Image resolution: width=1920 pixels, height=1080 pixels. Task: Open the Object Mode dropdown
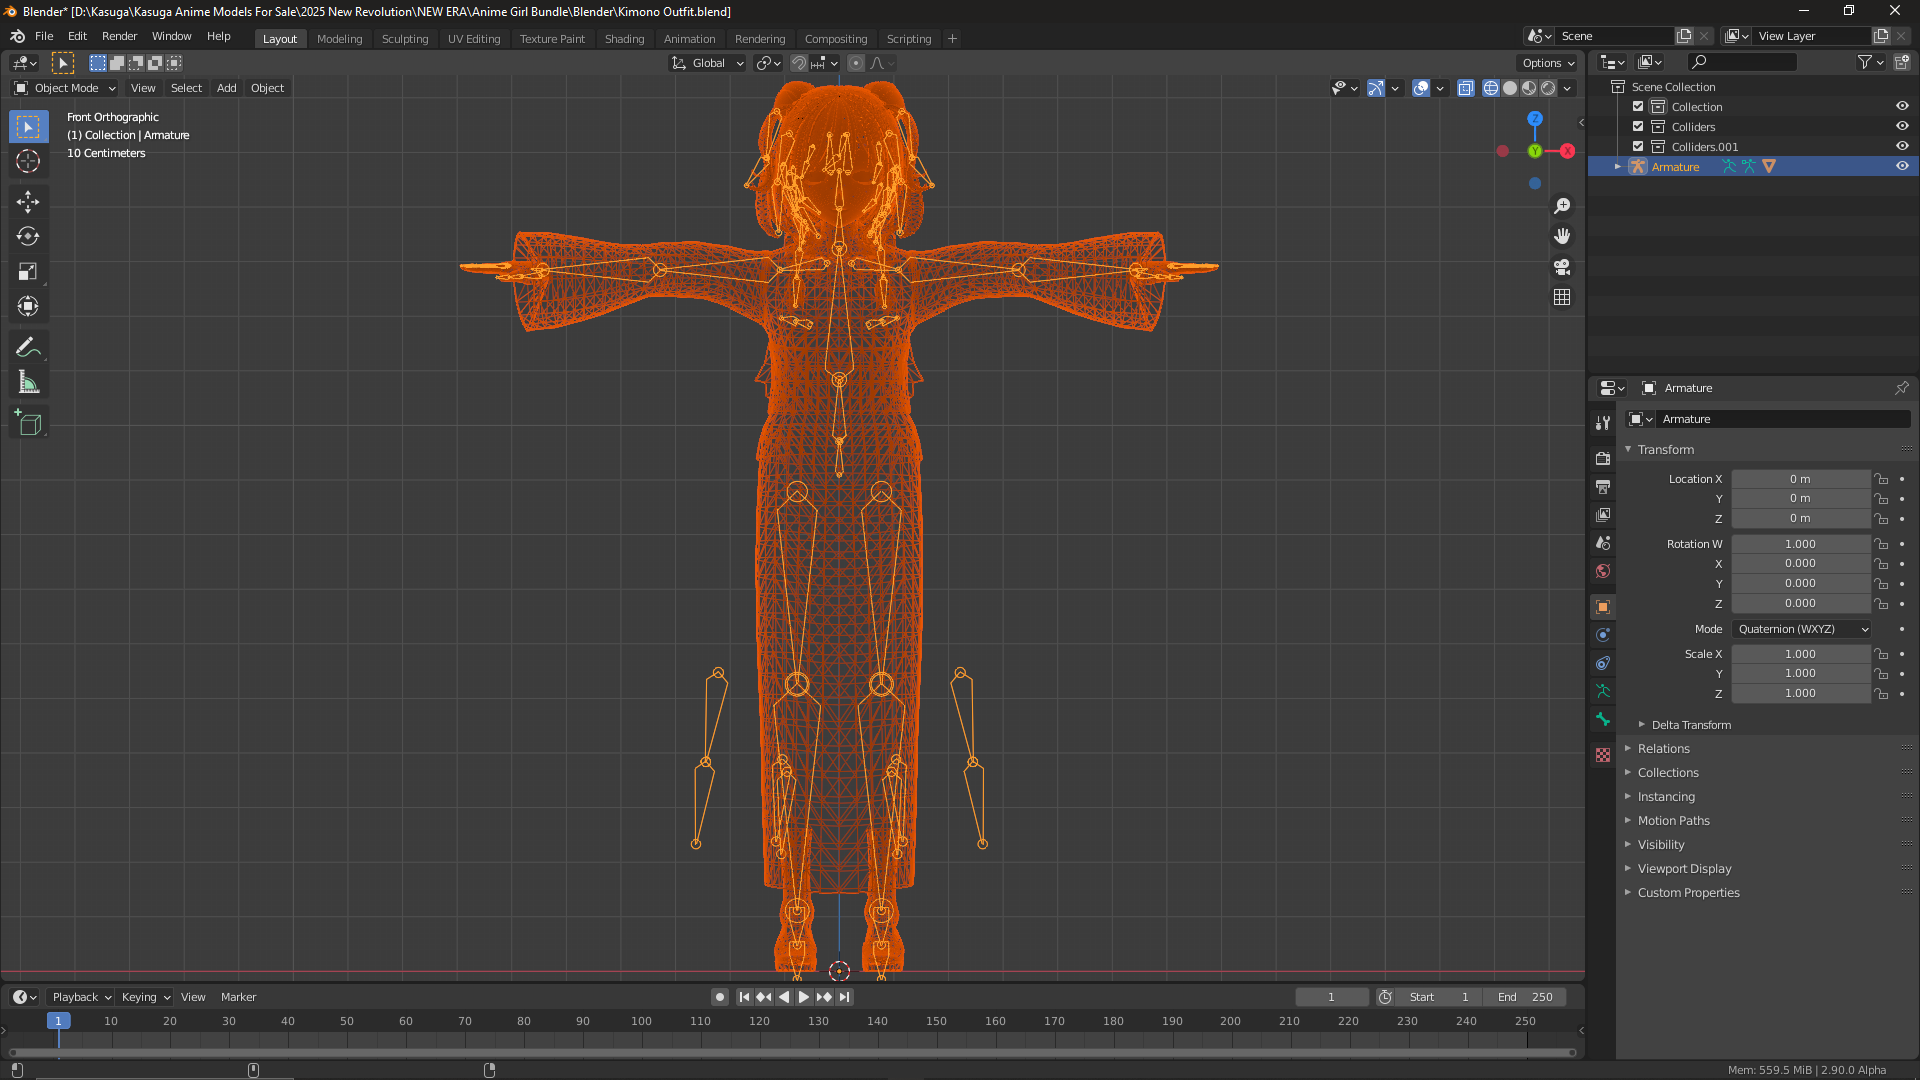66,88
